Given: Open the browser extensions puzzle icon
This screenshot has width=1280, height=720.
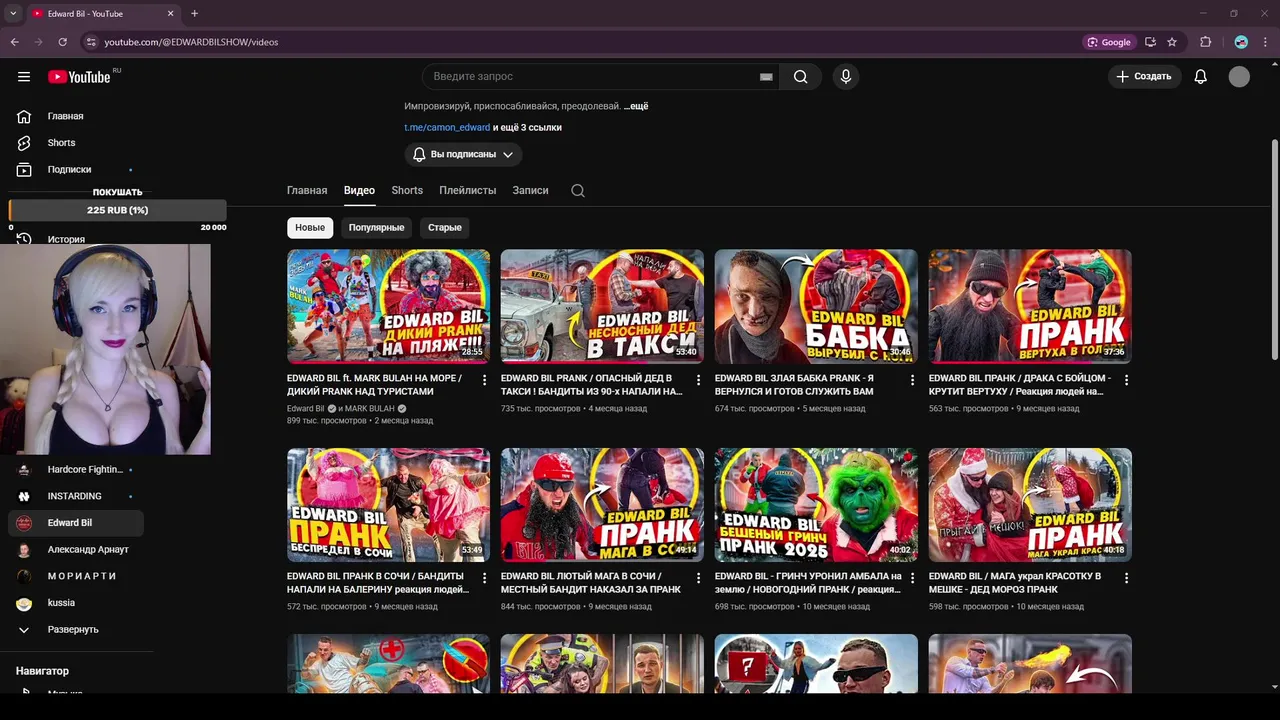Looking at the screenshot, I should [x=1205, y=42].
